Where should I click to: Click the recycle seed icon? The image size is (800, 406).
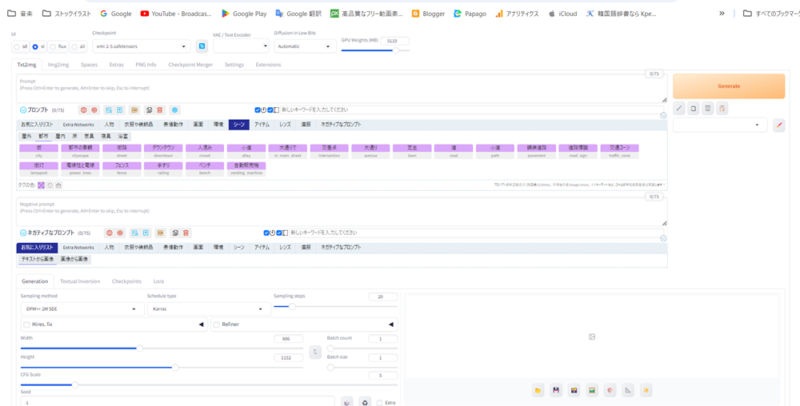click(x=365, y=402)
